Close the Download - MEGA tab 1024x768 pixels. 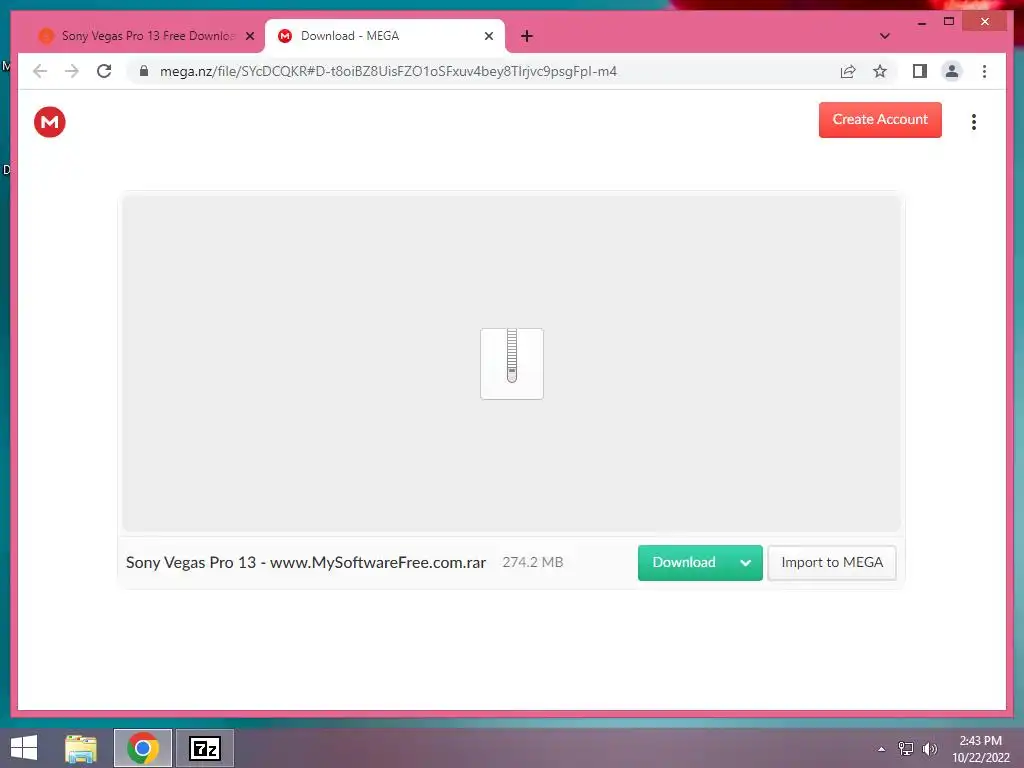488,36
